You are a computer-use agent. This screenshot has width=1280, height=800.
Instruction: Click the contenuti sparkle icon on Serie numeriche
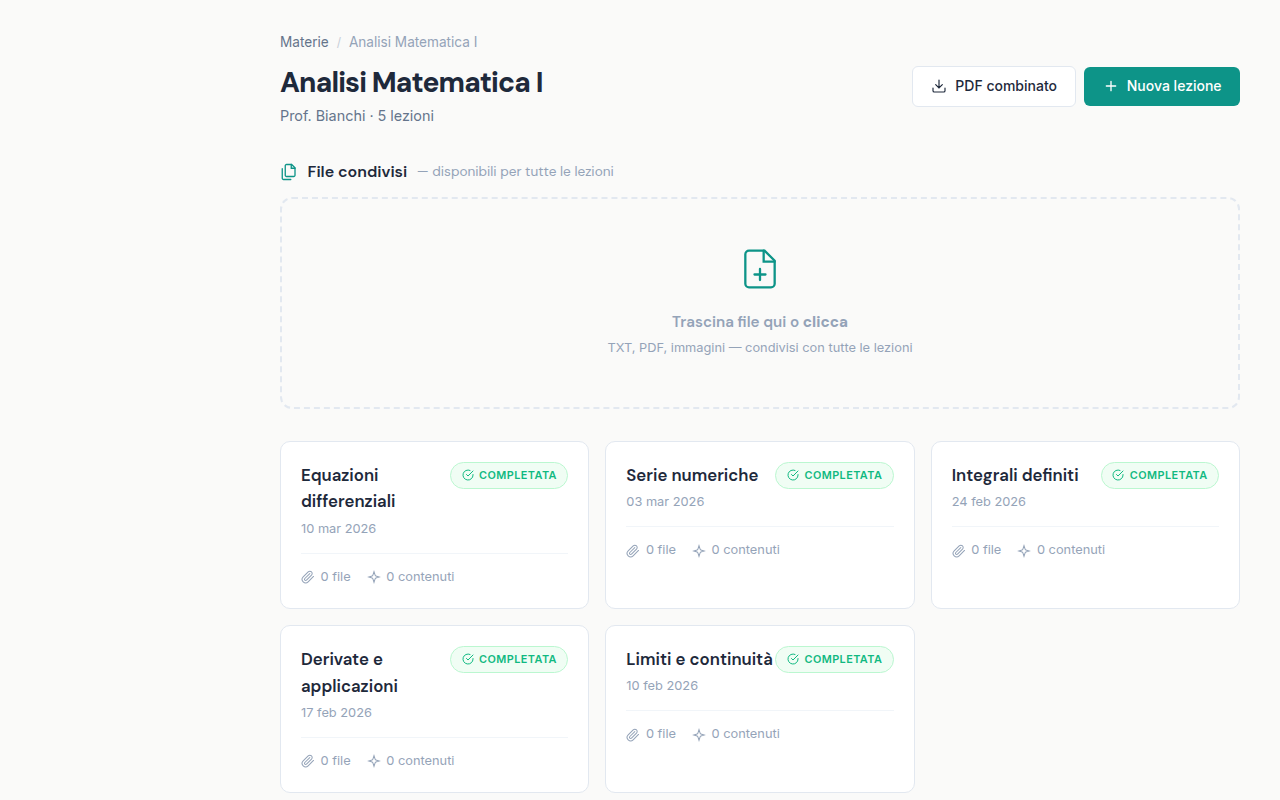tap(697, 549)
